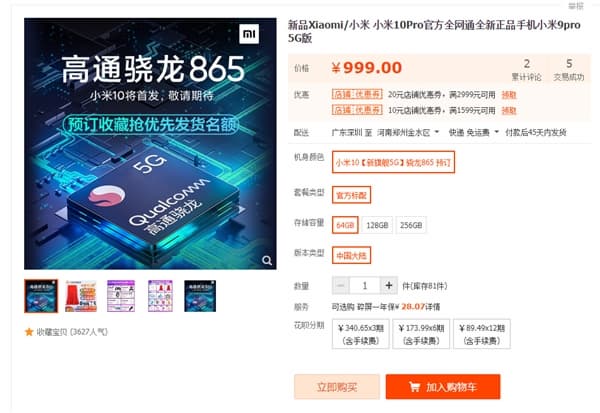Click the magnifier zoom icon on product image
Viewport: 600px width, 413px height.
(x=267, y=261)
